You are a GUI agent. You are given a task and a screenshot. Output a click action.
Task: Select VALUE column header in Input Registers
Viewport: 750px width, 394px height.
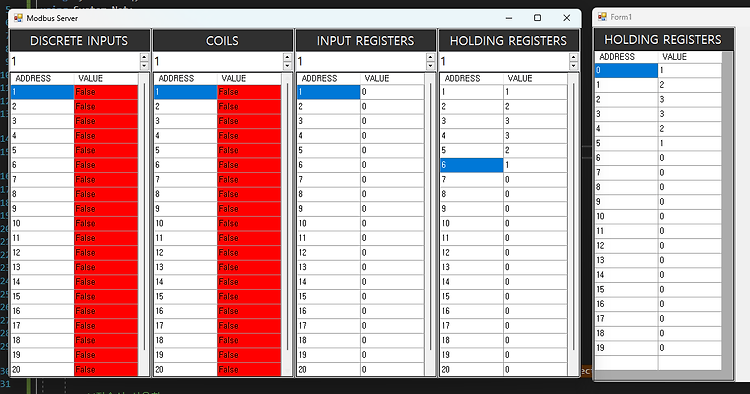coord(392,78)
